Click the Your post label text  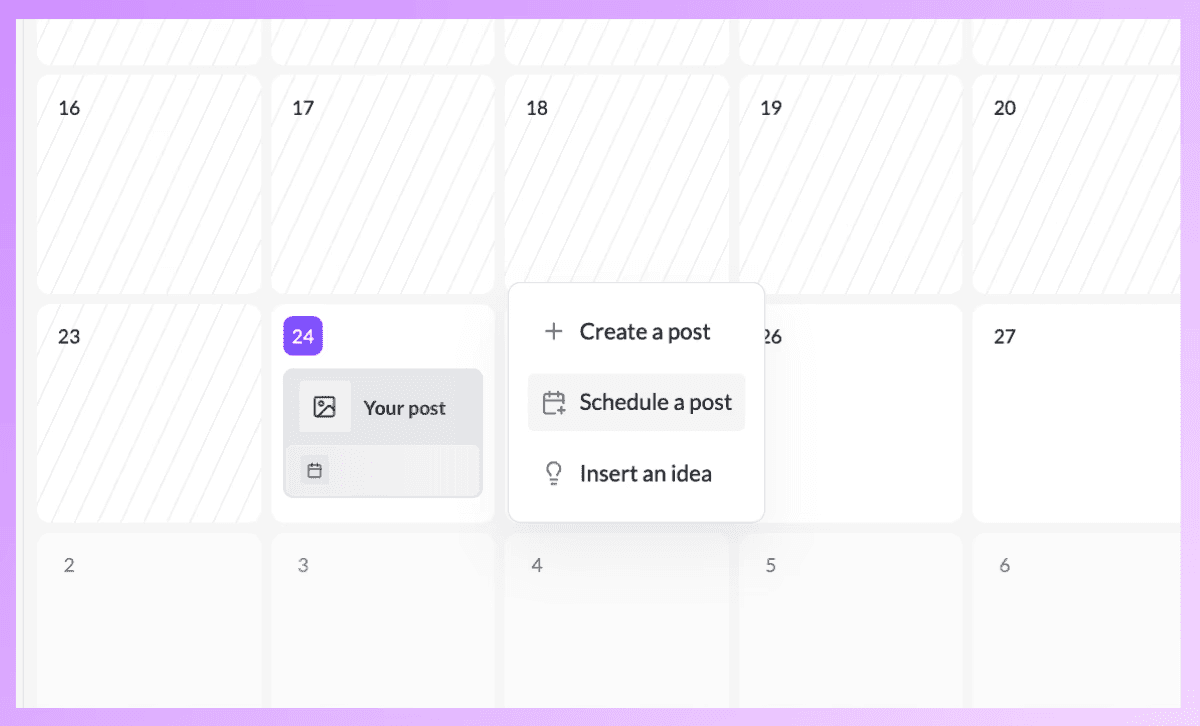point(405,407)
